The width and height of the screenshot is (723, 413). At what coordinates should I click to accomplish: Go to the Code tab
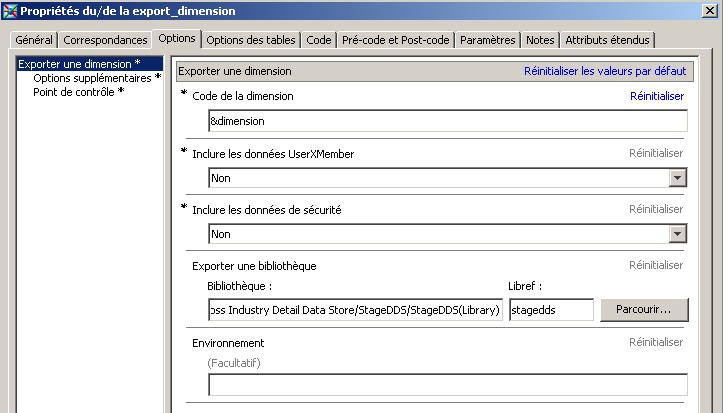[319, 40]
